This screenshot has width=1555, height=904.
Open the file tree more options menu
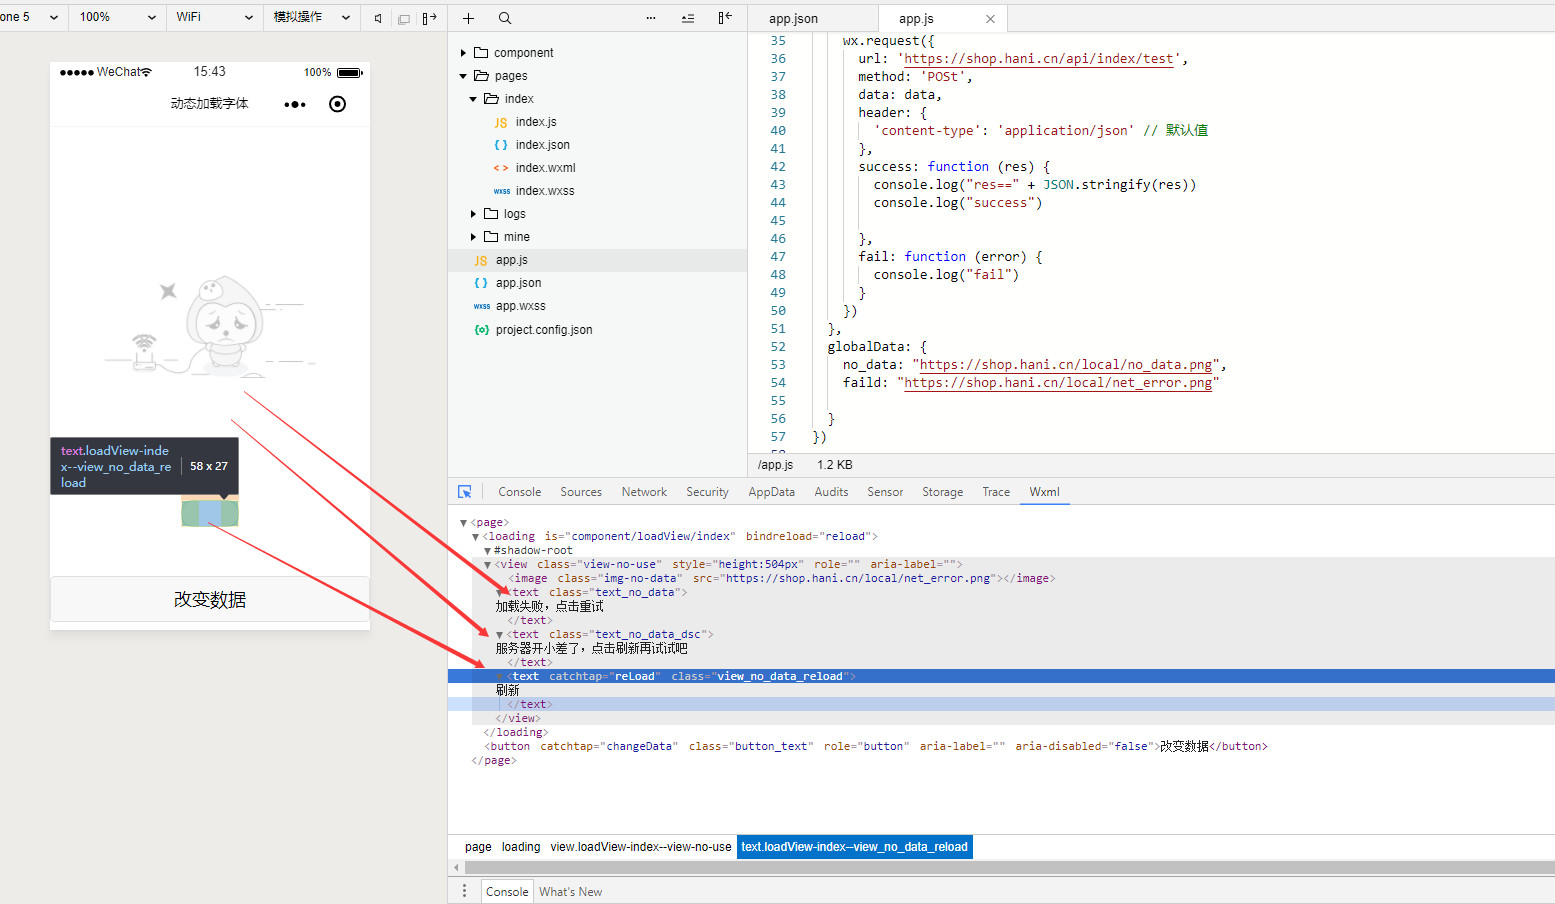(x=651, y=18)
